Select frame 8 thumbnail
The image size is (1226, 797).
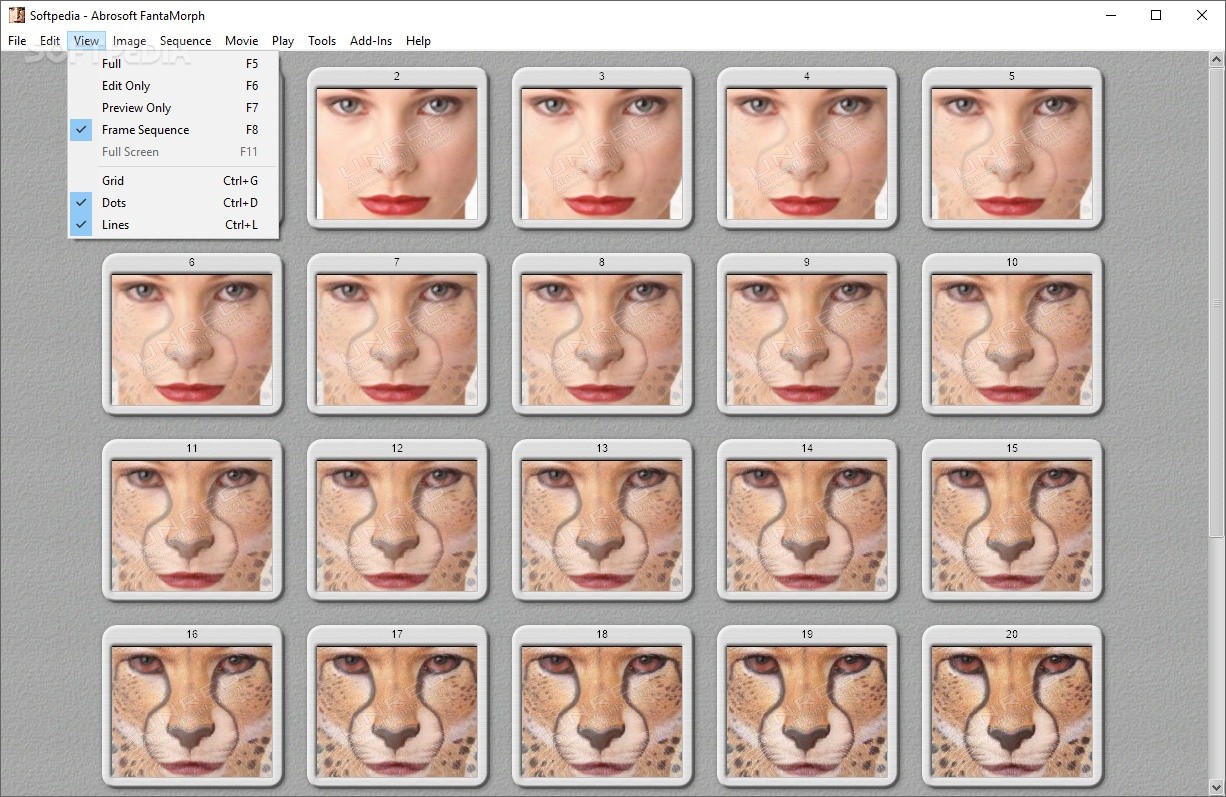click(602, 334)
